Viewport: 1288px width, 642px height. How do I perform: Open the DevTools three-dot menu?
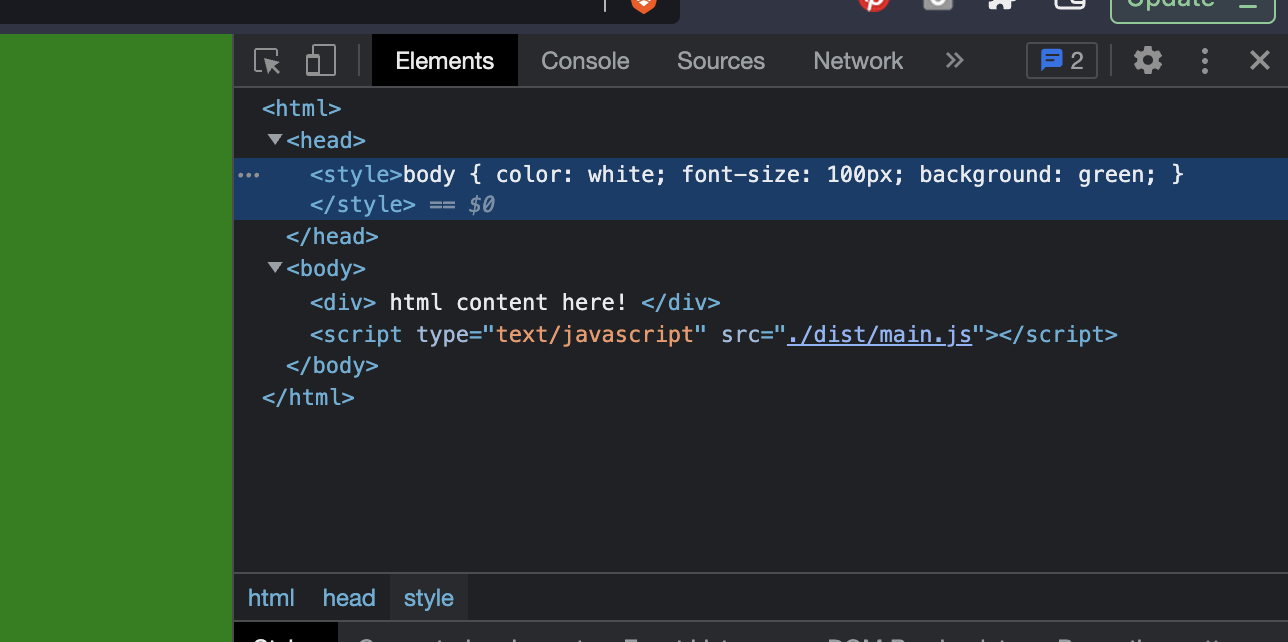click(1205, 61)
